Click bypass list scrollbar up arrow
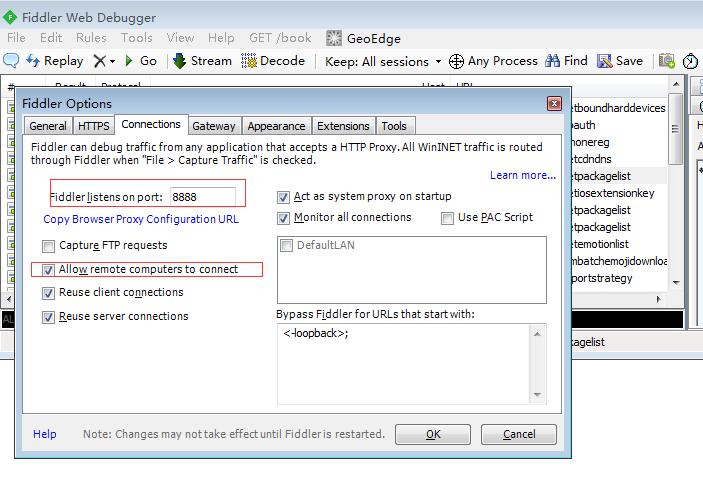The height and width of the screenshot is (481, 703). coord(537,334)
